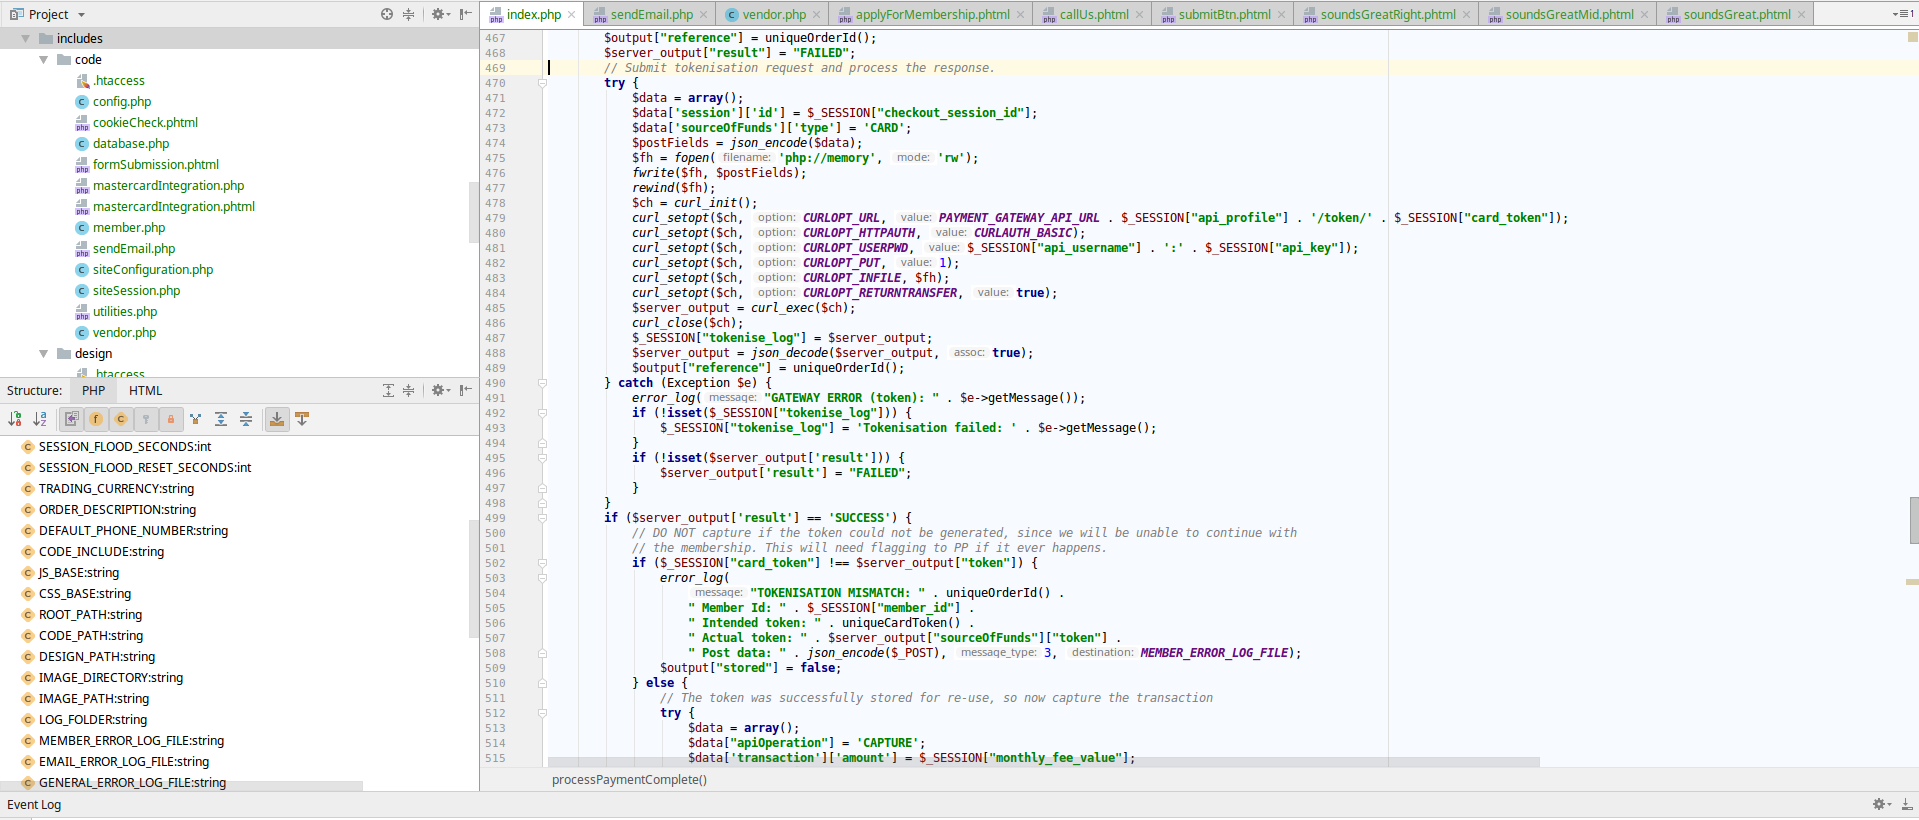Click Project tree vertical scrollbar
1919x820 pixels.
pyautogui.click(x=473, y=212)
